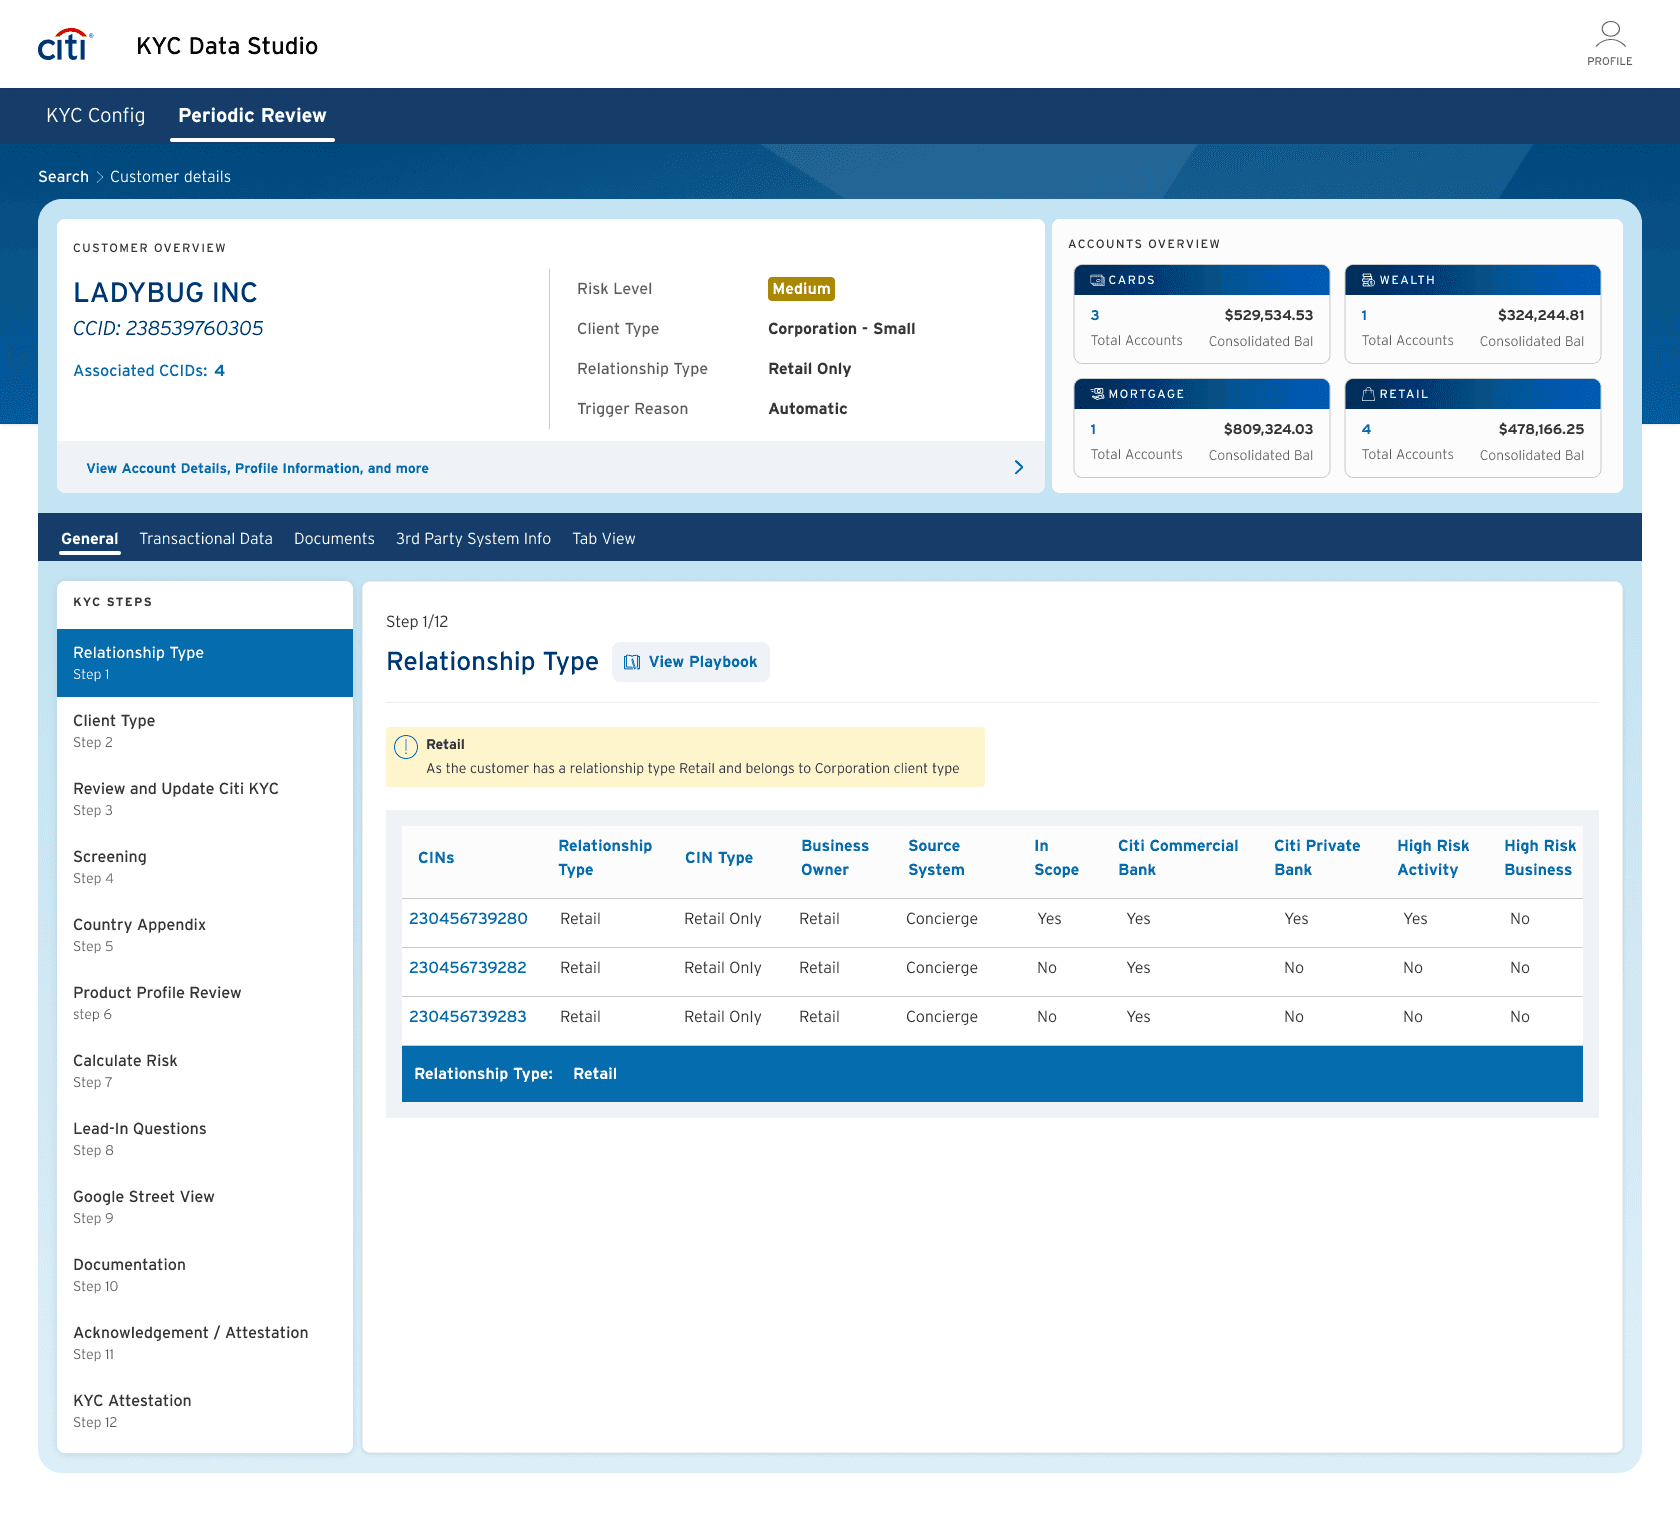The height and width of the screenshot is (1529, 1680).
Task: Select Calculate Risk step 7
Action: [205, 1071]
